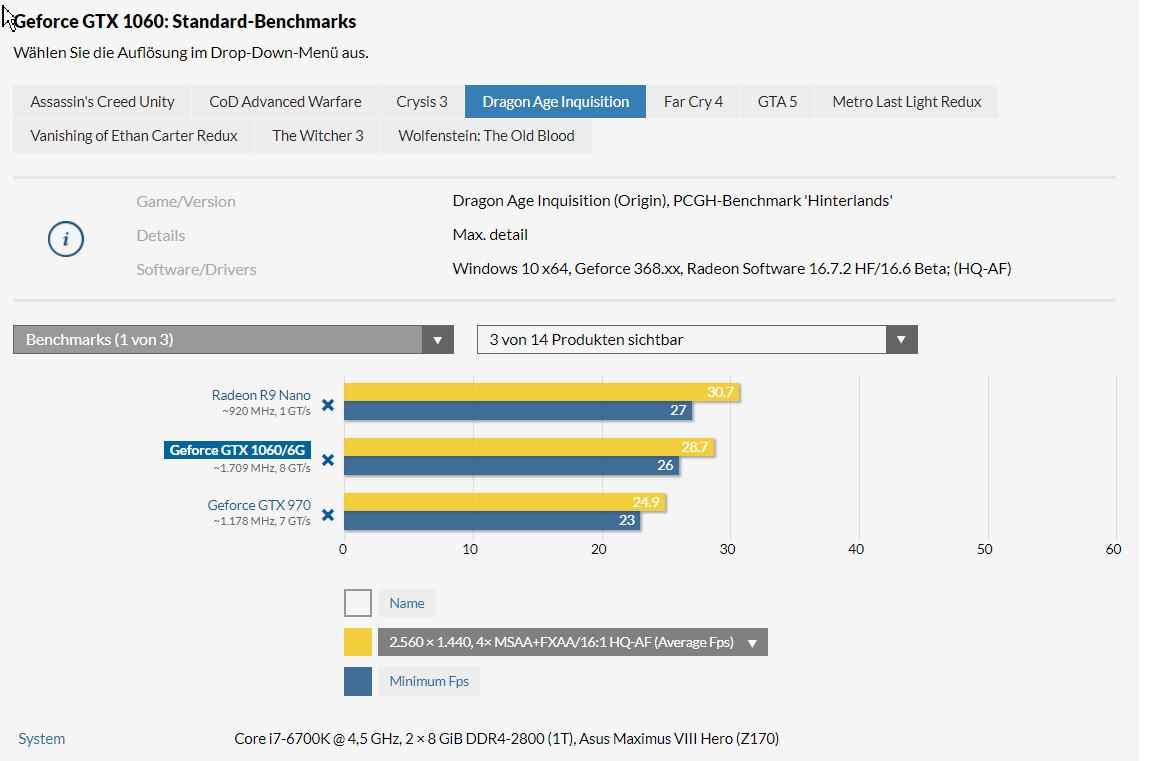Show The Witcher 3 benchmarks tab
The width and height of the screenshot is (1152, 761).
318,136
